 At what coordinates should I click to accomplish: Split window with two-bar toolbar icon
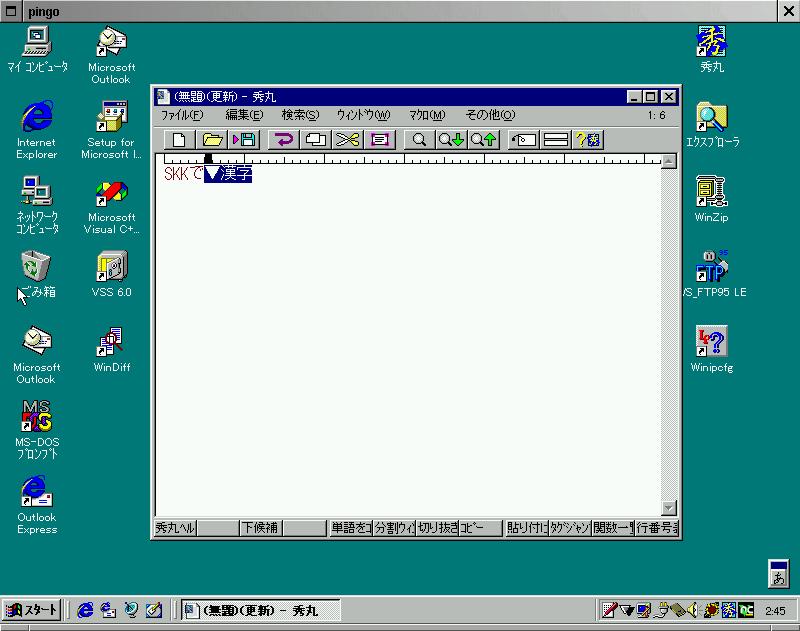(556, 139)
